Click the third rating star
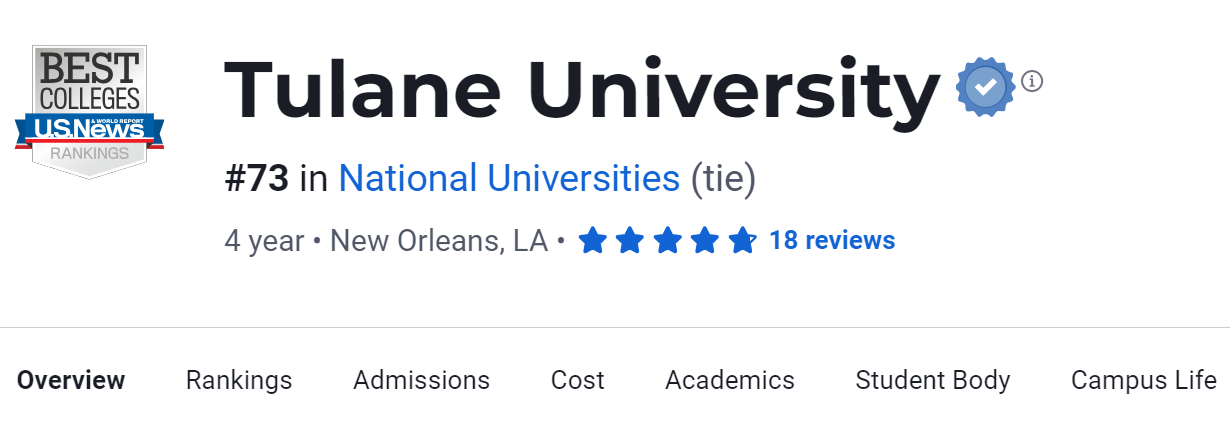The width and height of the screenshot is (1230, 421). [x=668, y=241]
